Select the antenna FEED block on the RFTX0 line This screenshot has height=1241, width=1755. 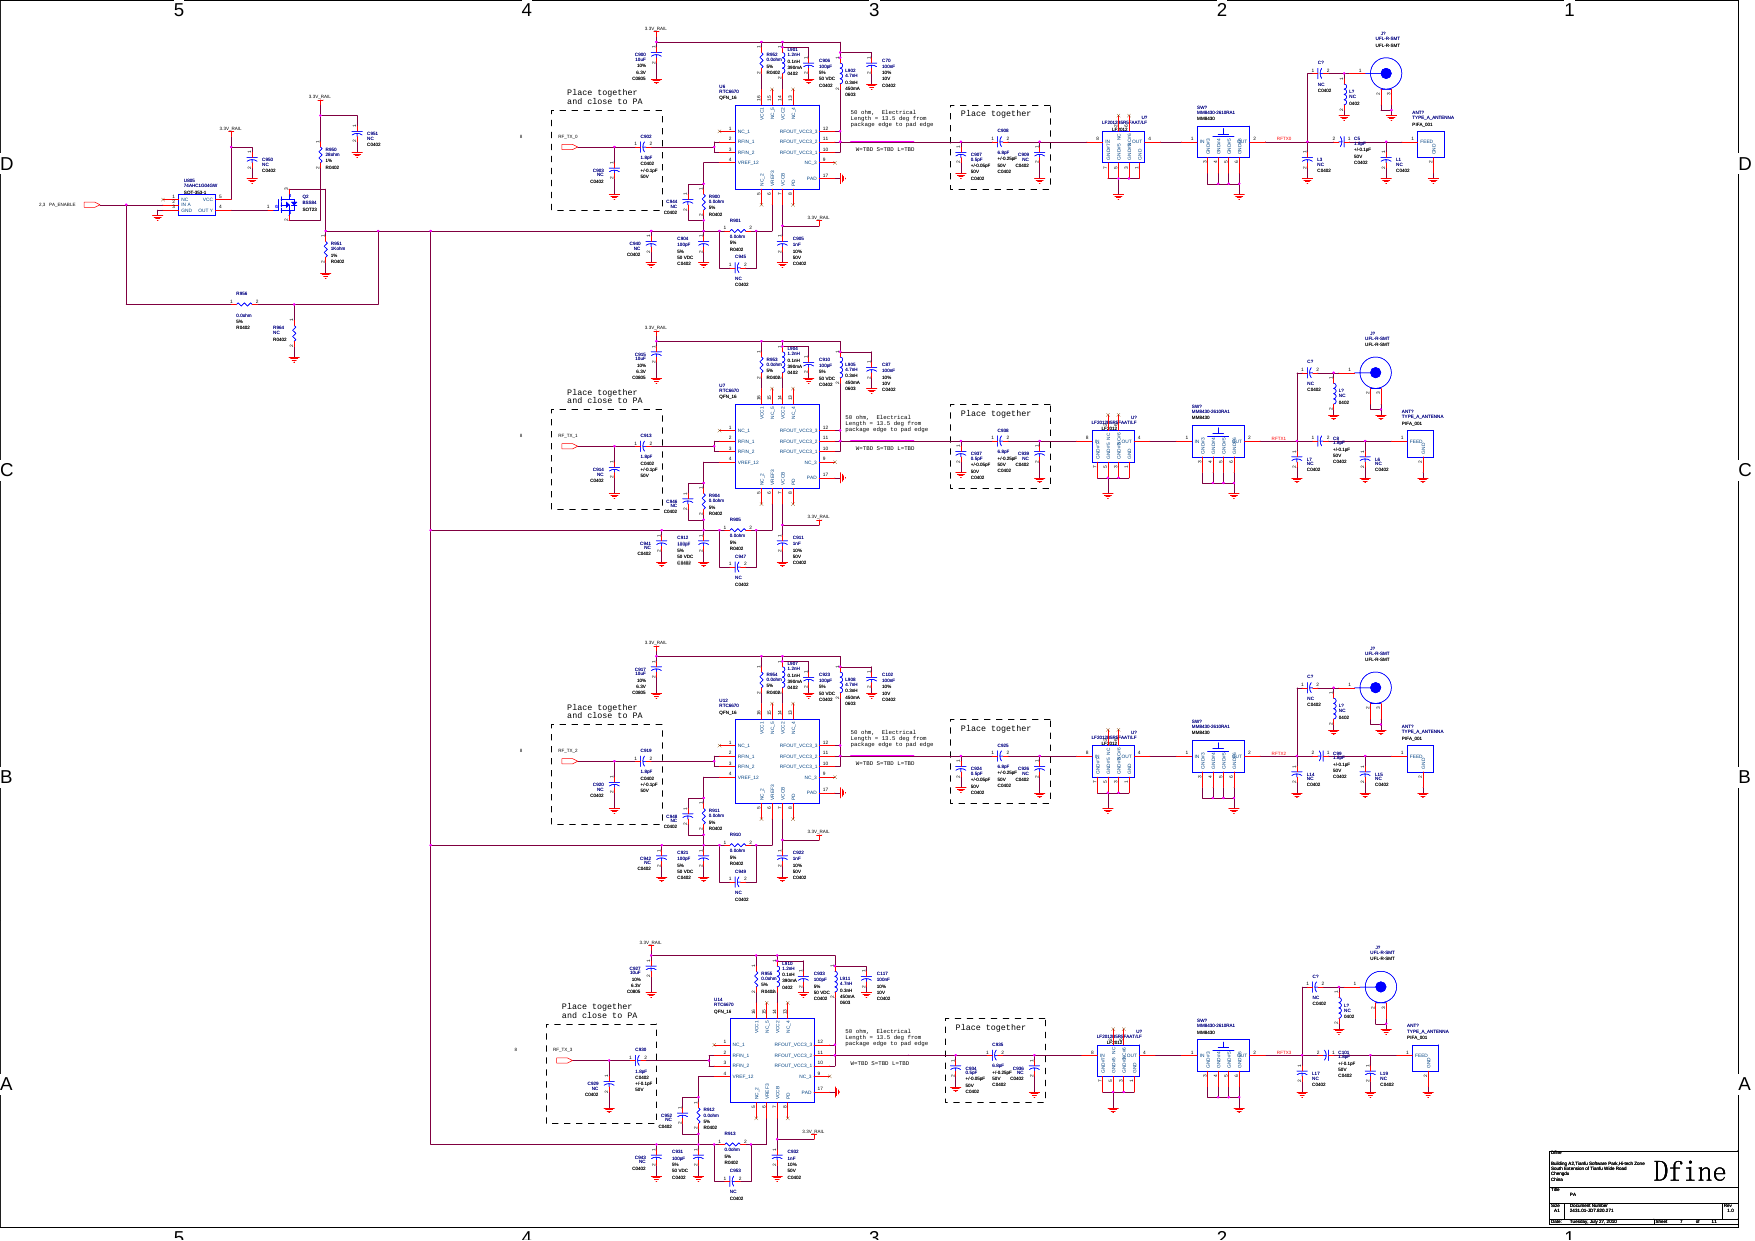(1430, 144)
